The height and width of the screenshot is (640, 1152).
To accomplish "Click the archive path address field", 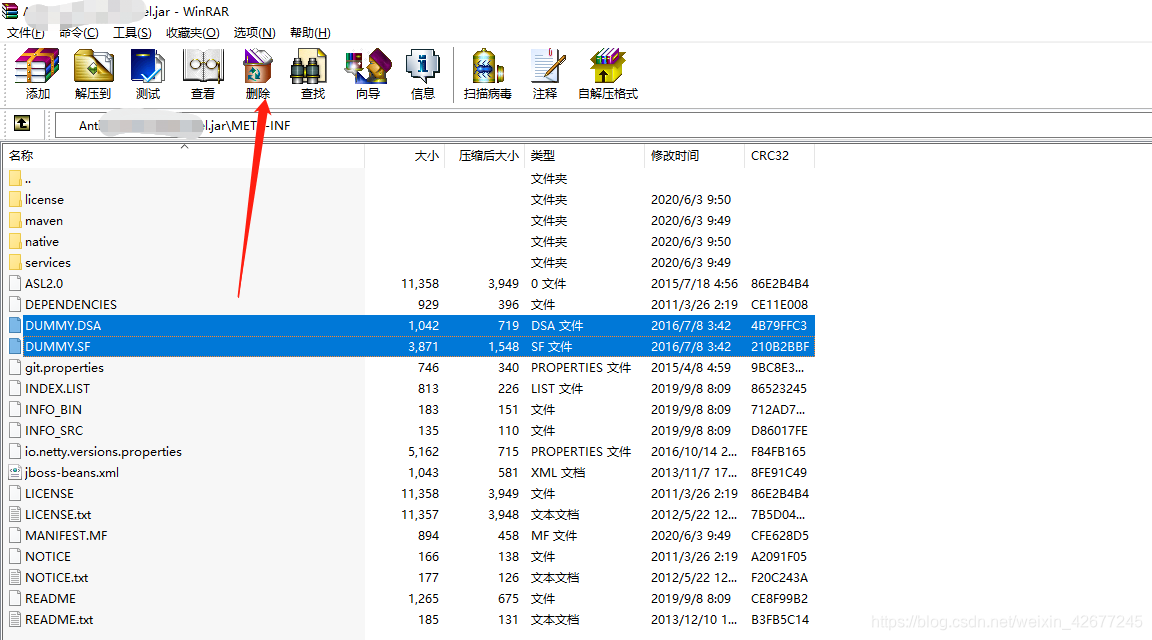I will coord(602,125).
